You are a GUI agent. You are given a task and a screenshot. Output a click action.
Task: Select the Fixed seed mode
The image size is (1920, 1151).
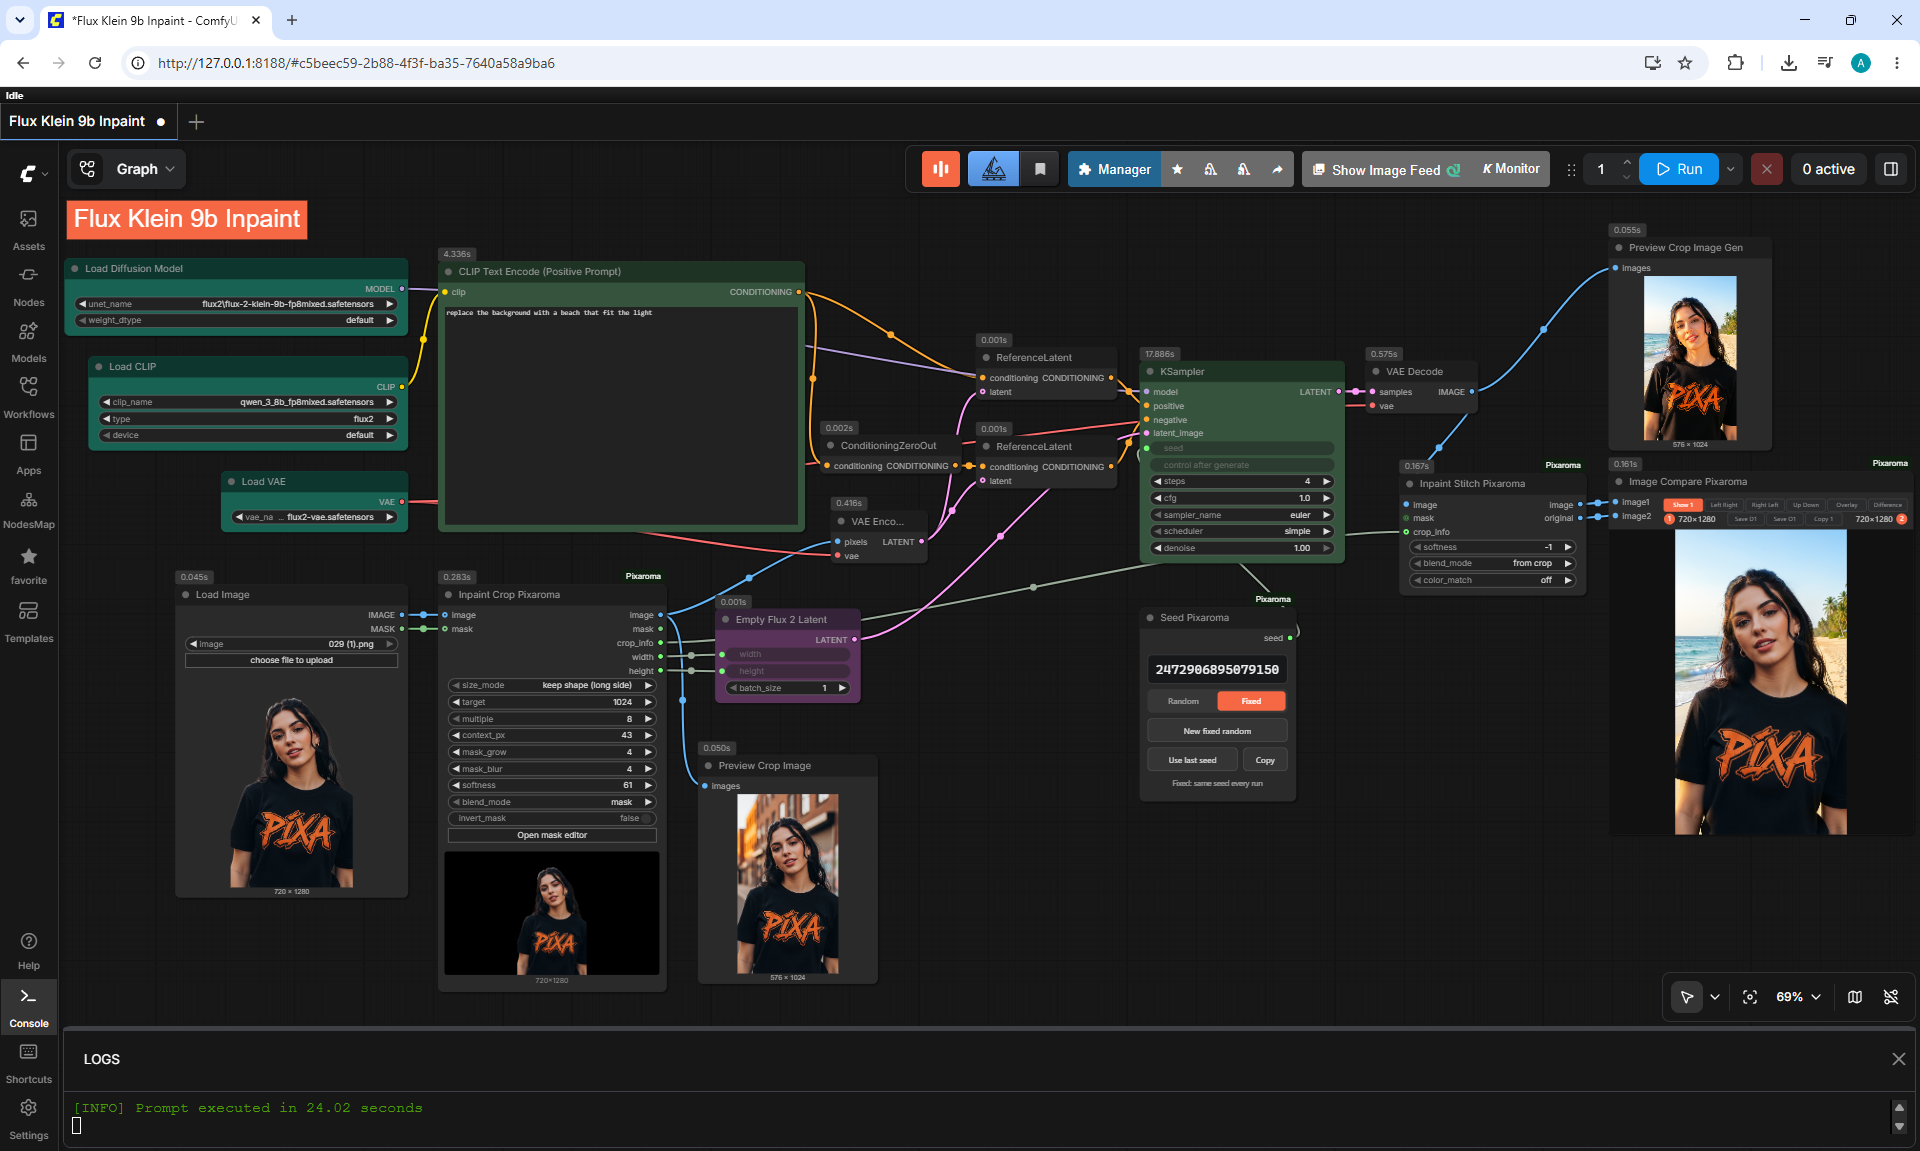pos(1251,701)
